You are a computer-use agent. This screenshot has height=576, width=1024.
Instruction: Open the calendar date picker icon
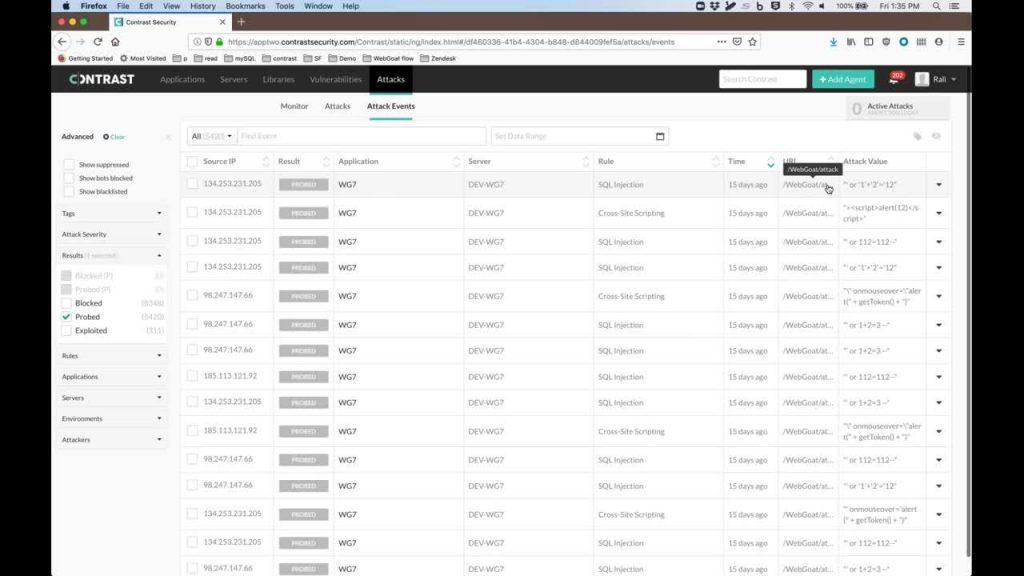pyautogui.click(x=660, y=136)
